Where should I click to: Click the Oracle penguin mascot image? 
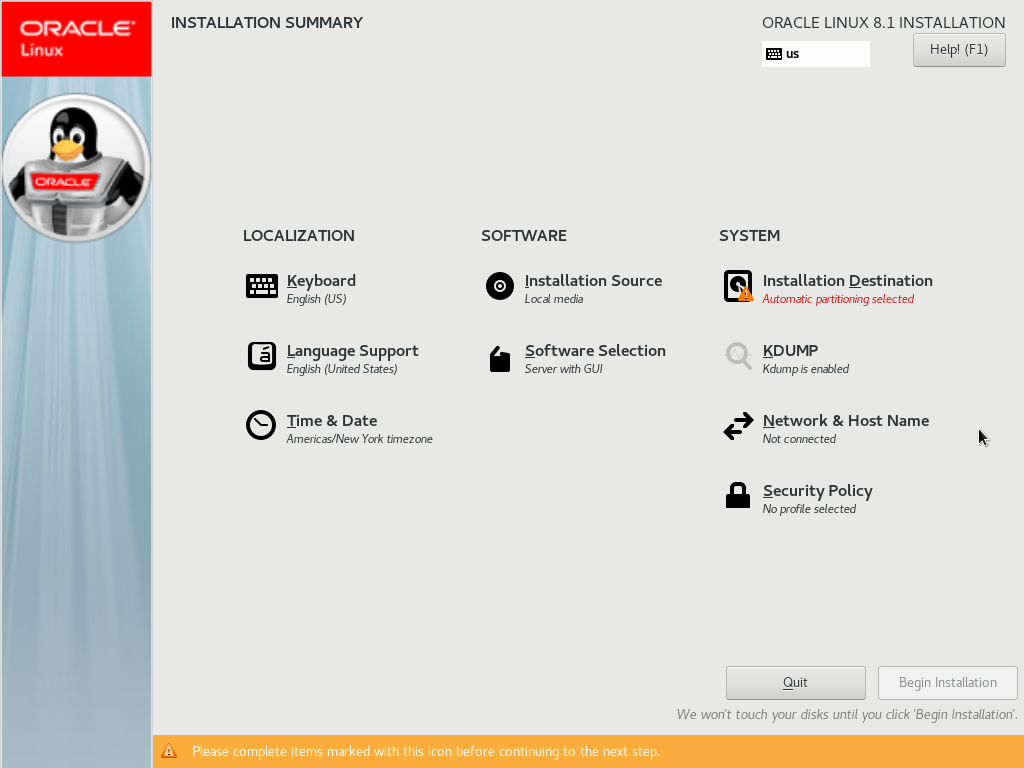[76, 168]
